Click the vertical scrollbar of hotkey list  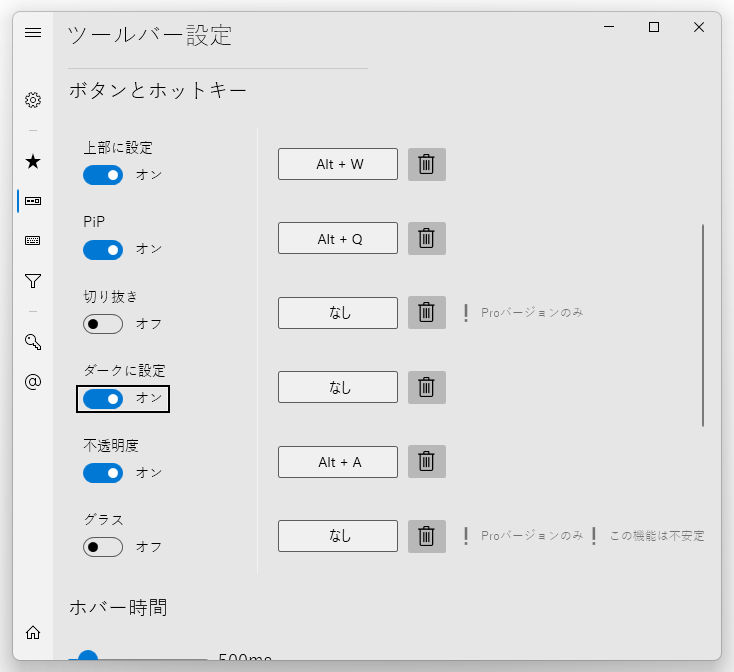click(703, 325)
